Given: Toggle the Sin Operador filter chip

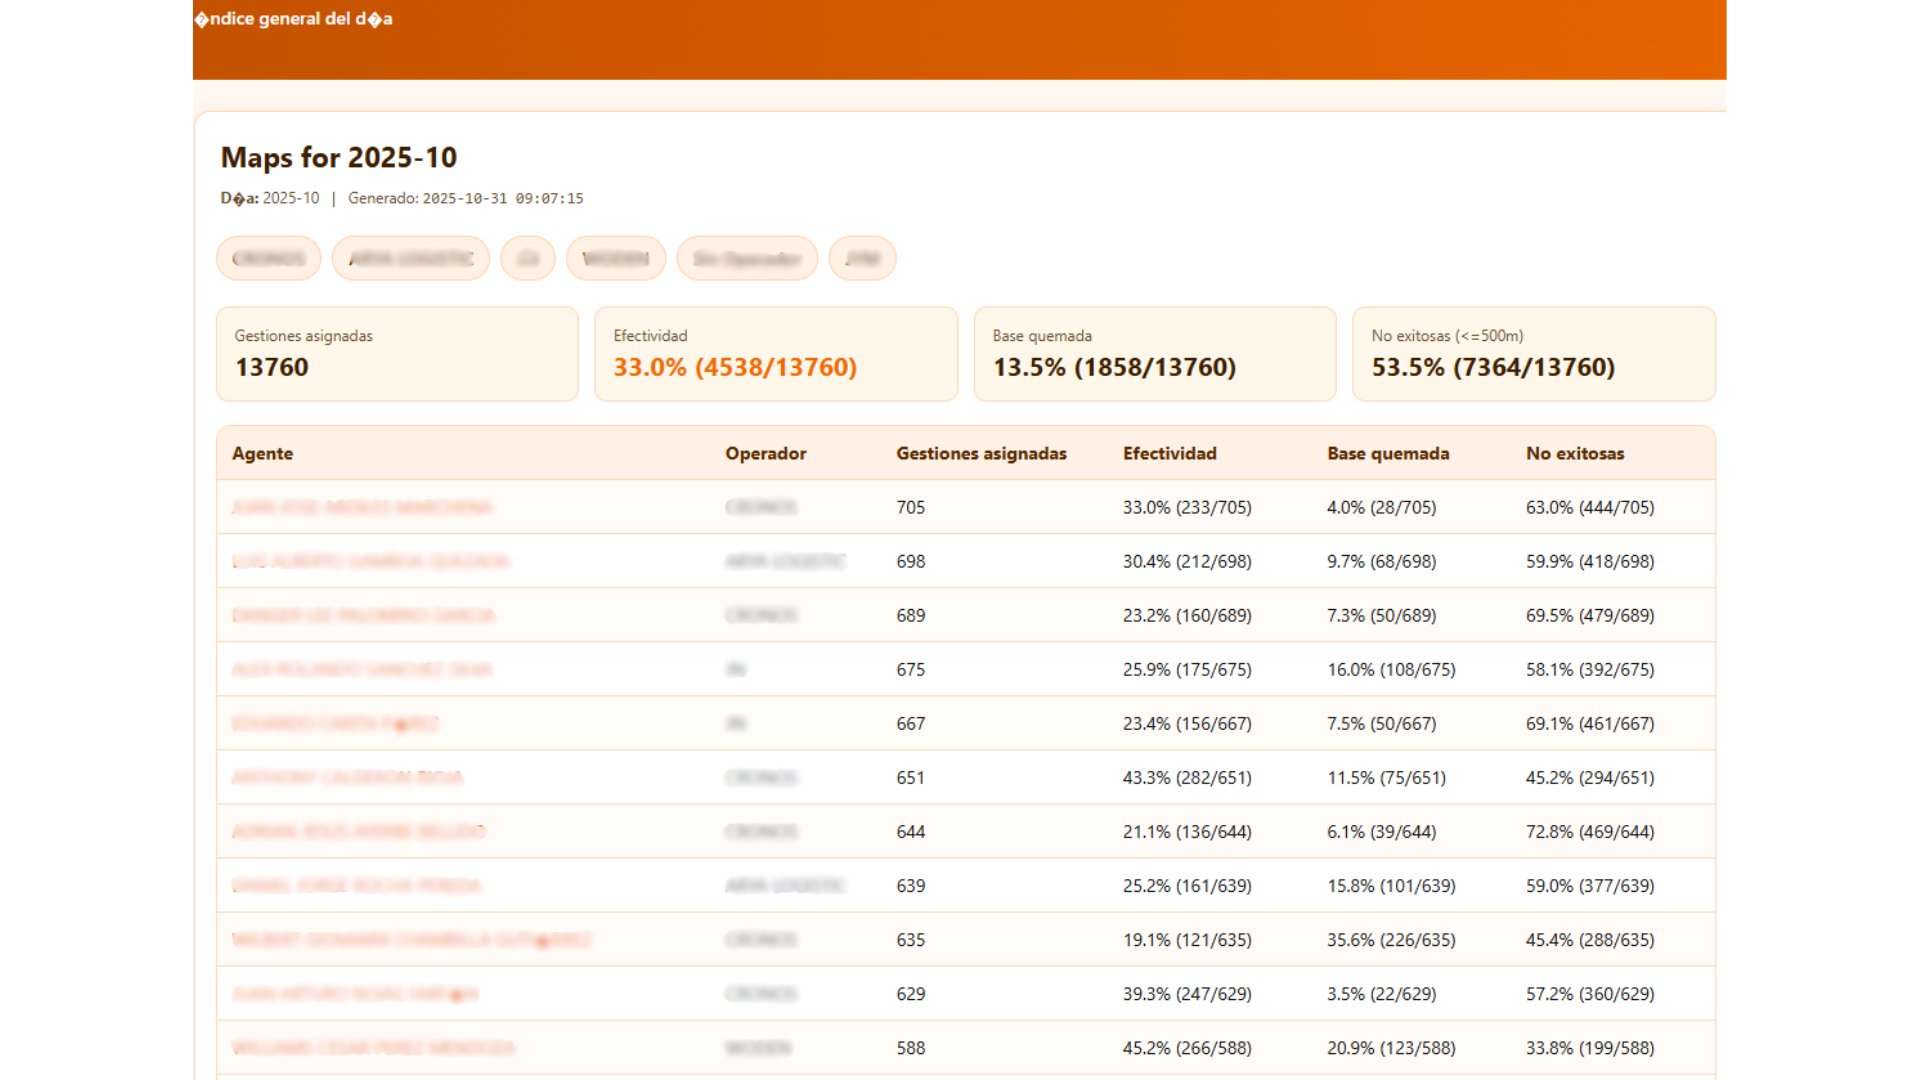Looking at the screenshot, I should 746,258.
